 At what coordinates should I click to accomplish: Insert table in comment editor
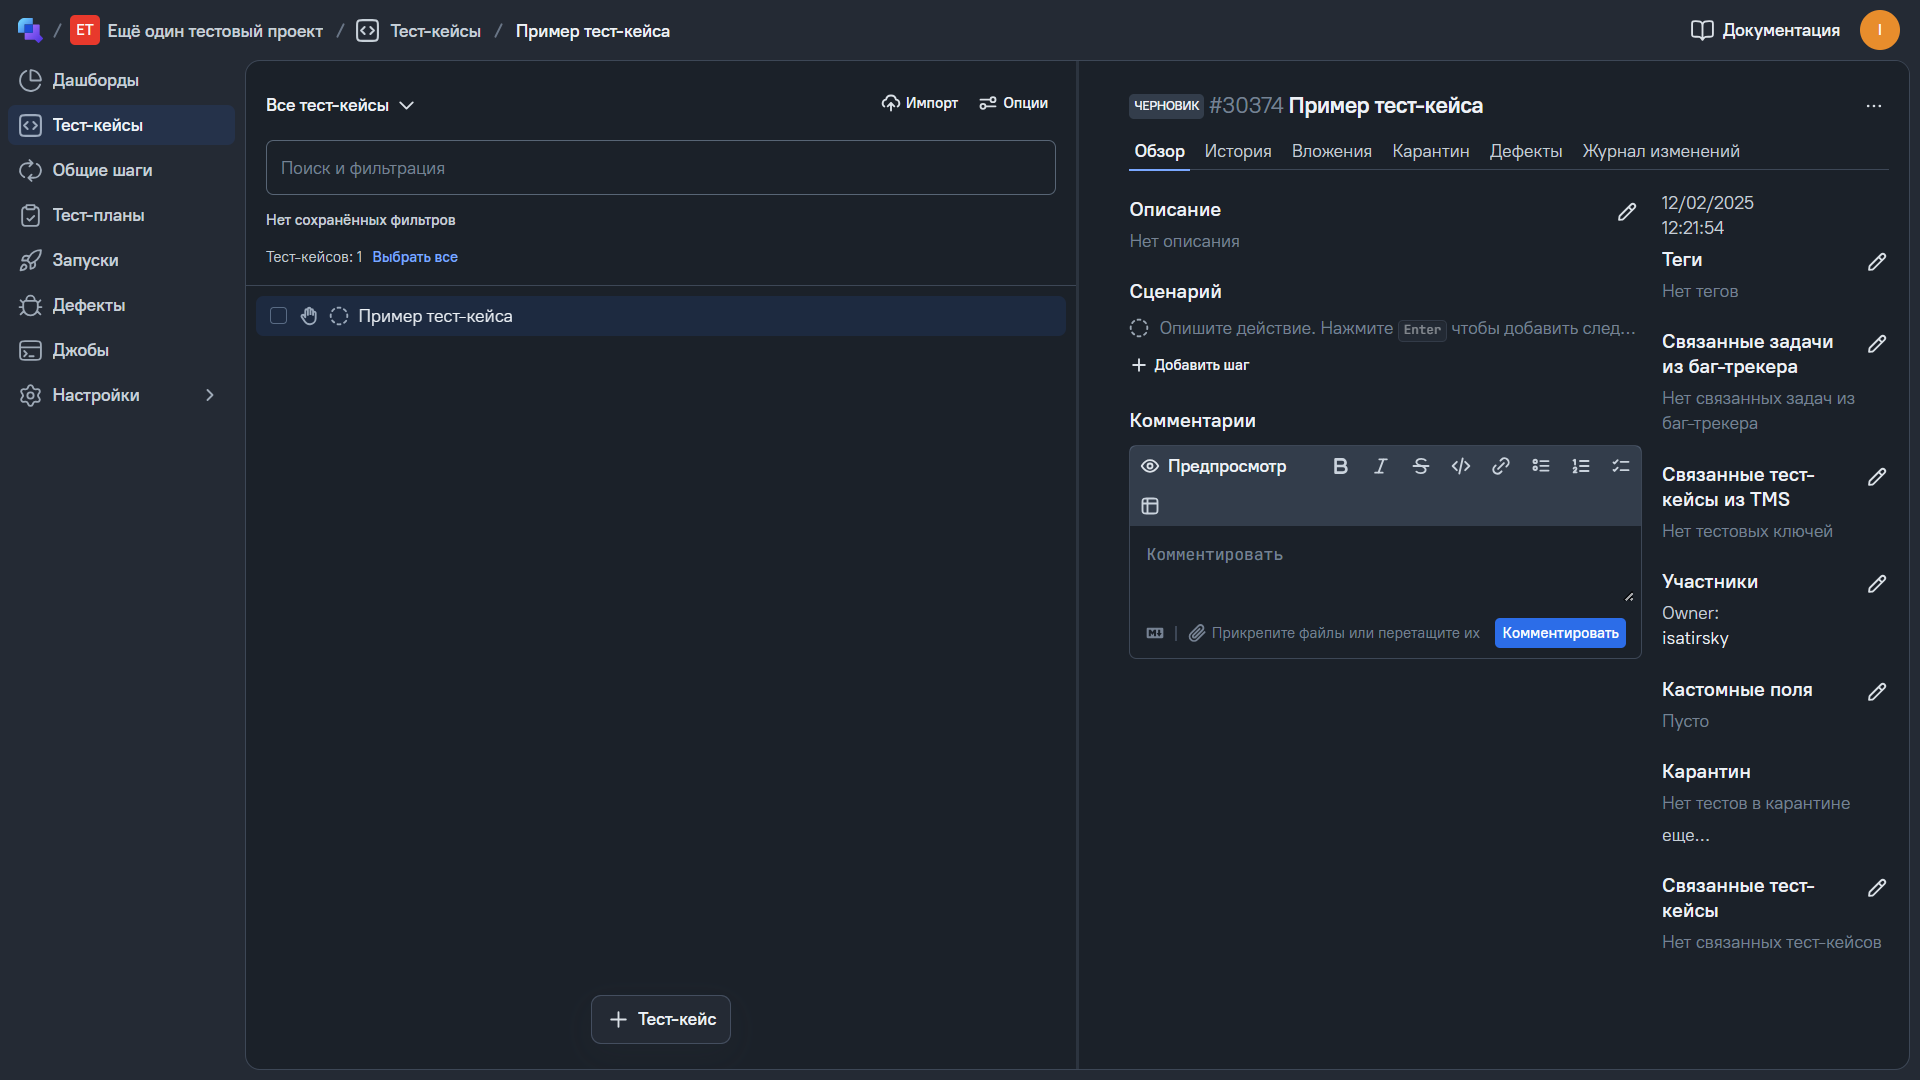pos(1150,506)
